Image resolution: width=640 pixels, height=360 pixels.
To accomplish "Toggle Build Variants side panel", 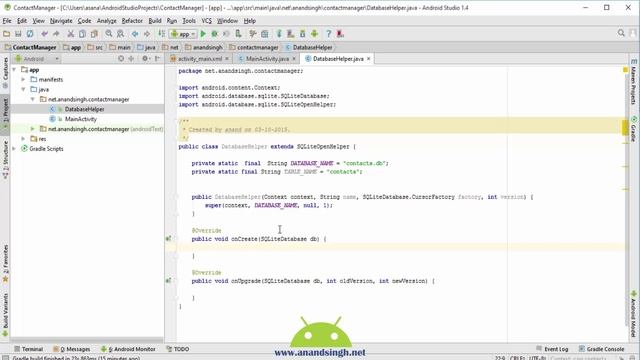I will [x=5, y=314].
